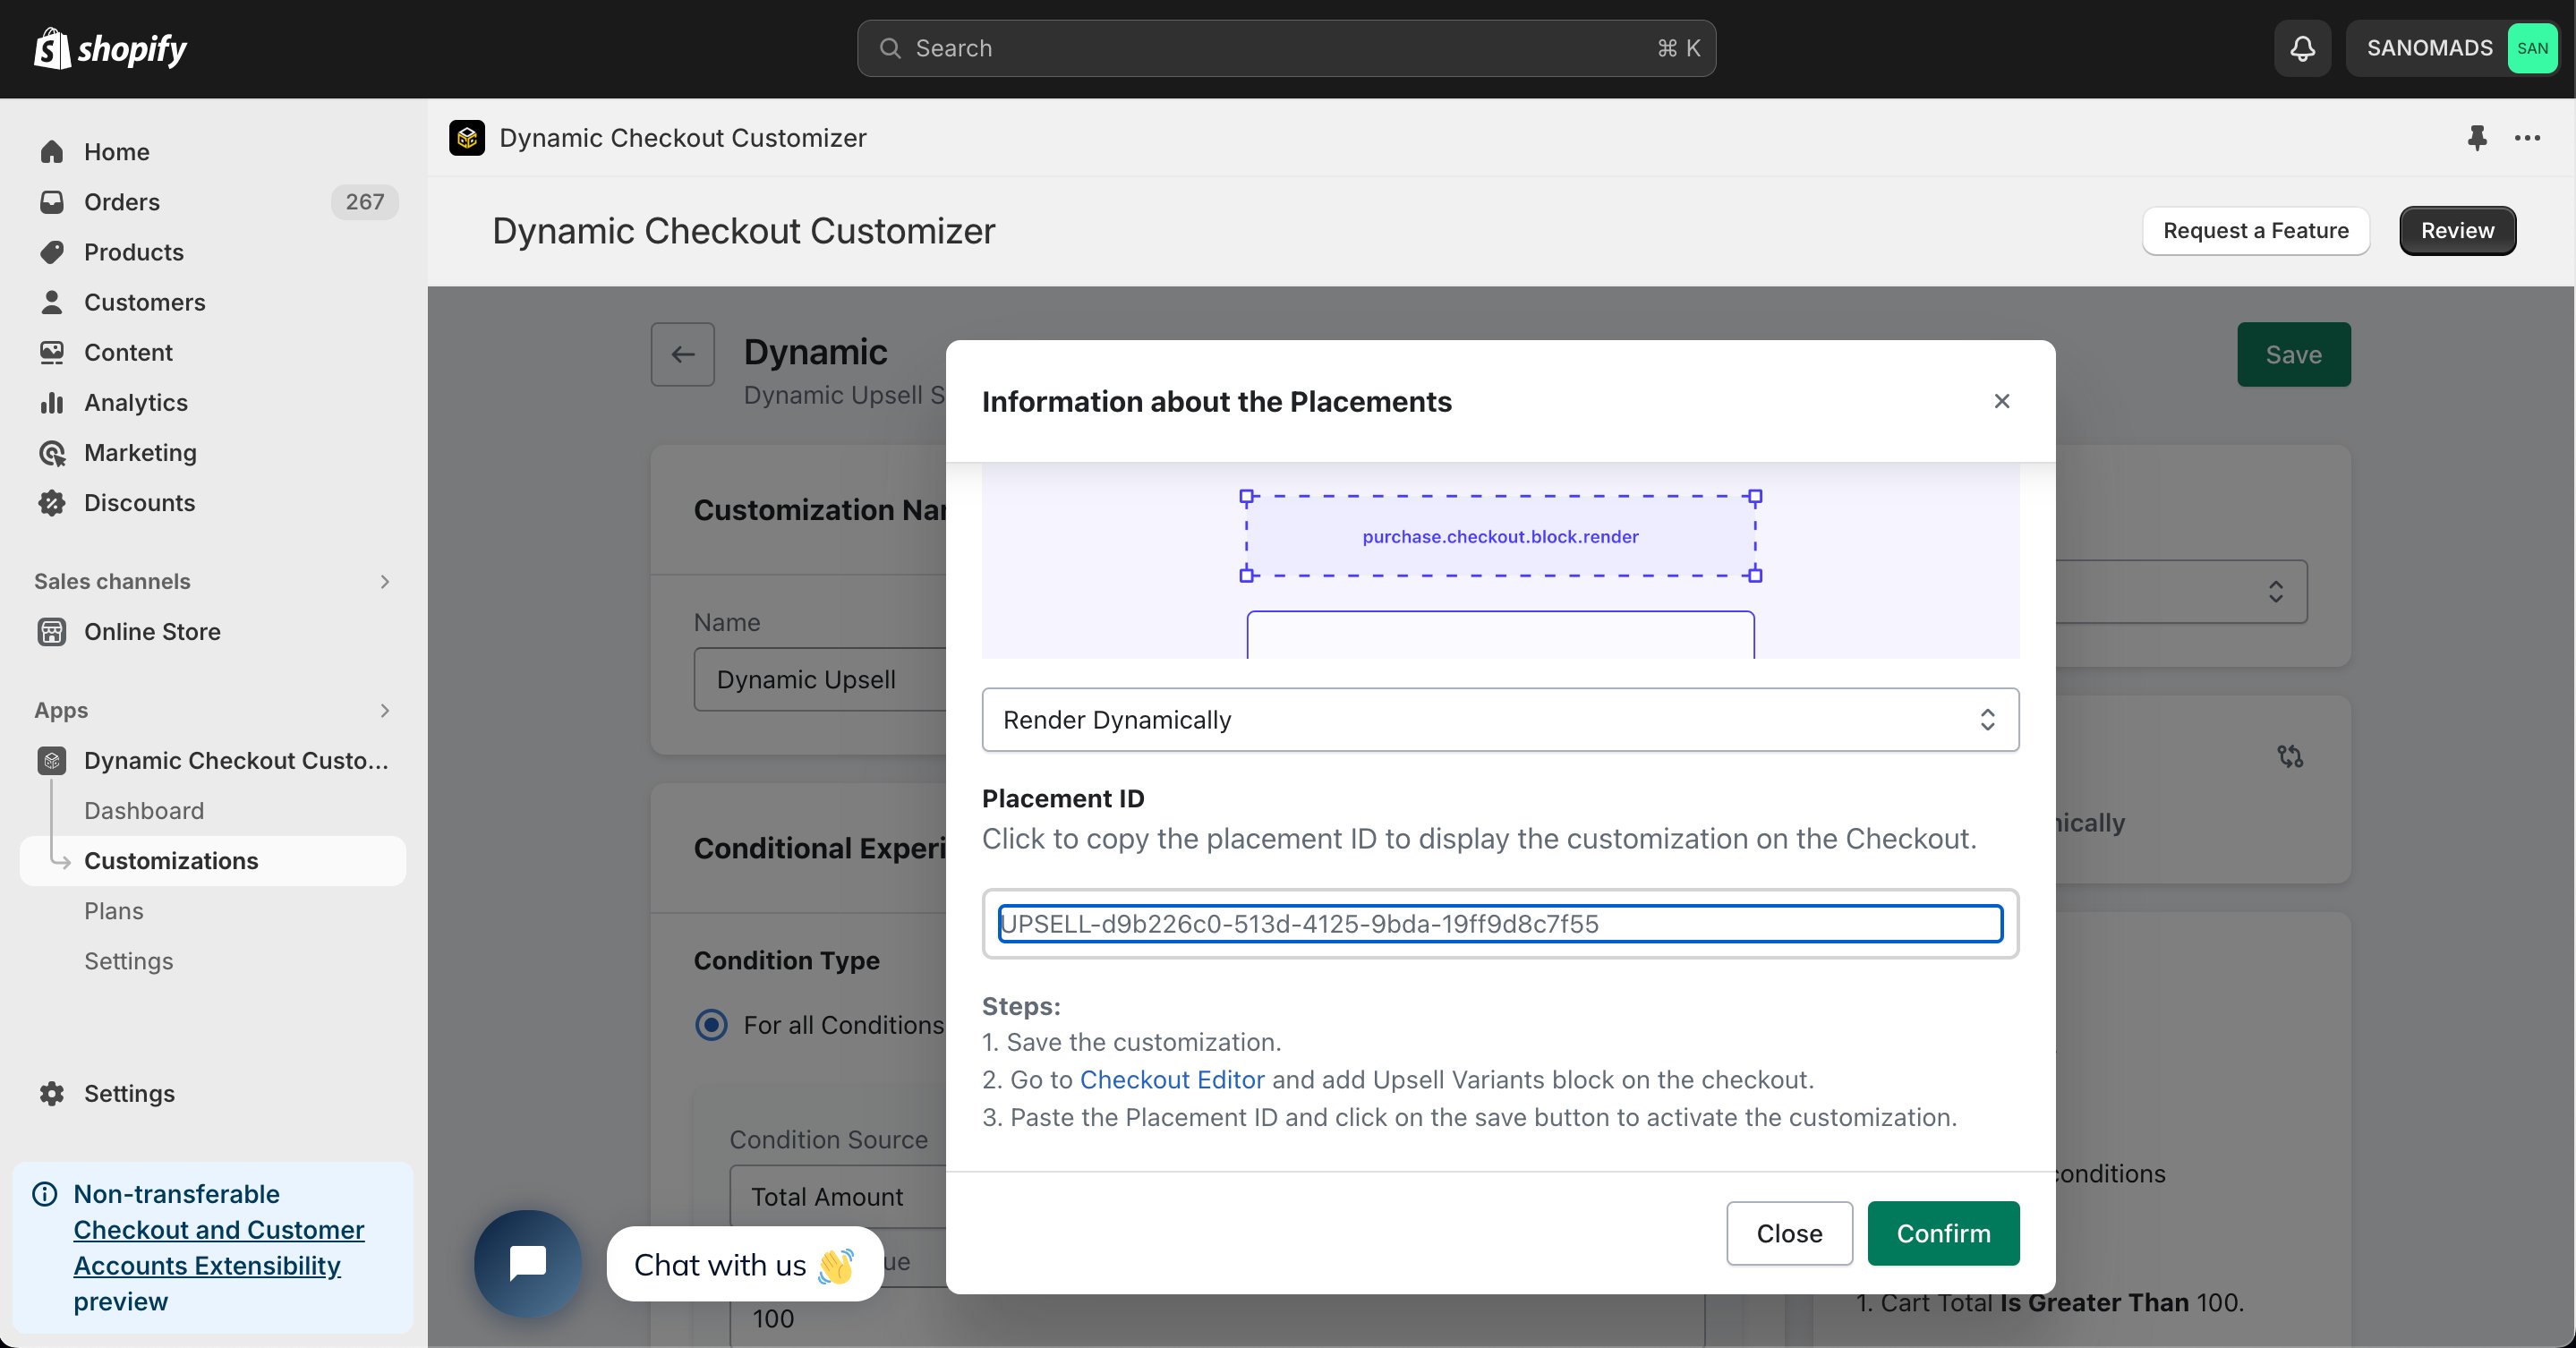Open the Checkout Editor link

pyautogui.click(x=1172, y=1079)
